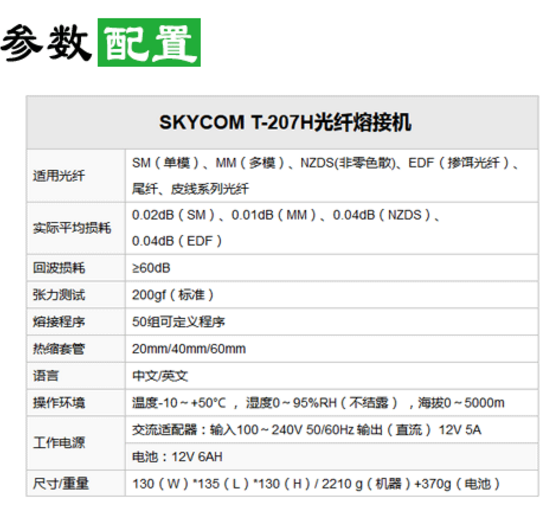555x505 pixels.
Task: Click the 热缩套管 row label
Action: (59, 349)
